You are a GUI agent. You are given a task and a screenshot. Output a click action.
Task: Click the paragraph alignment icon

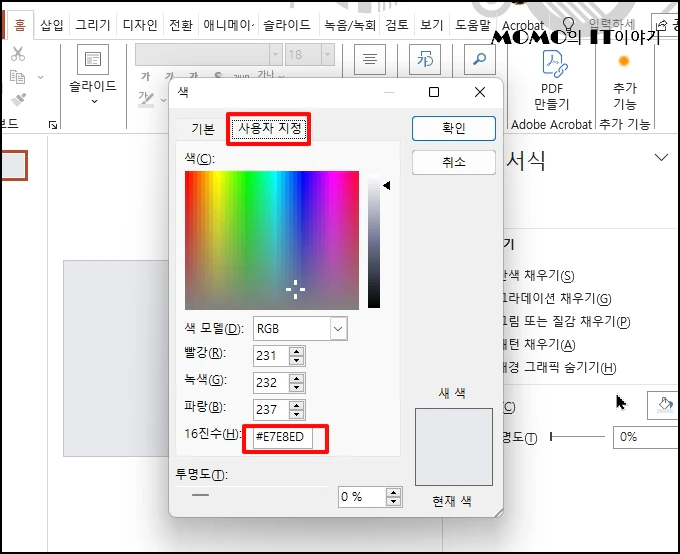369,59
